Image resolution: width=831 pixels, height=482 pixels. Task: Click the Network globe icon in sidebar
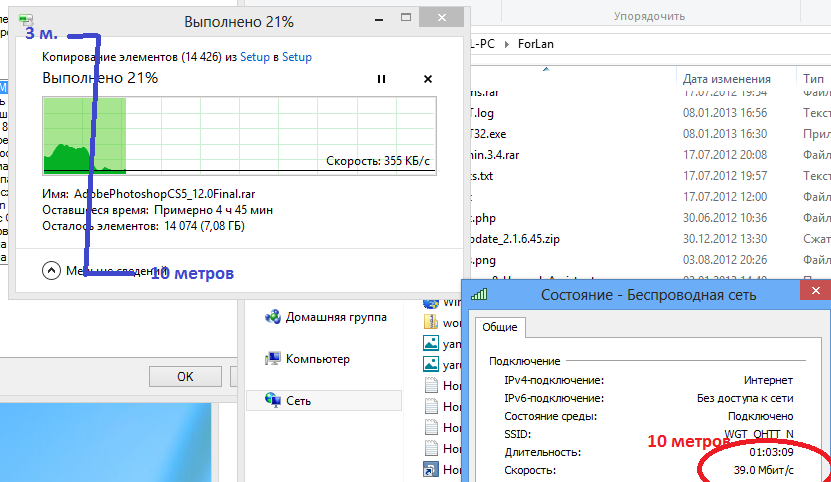click(x=273, y=400)
